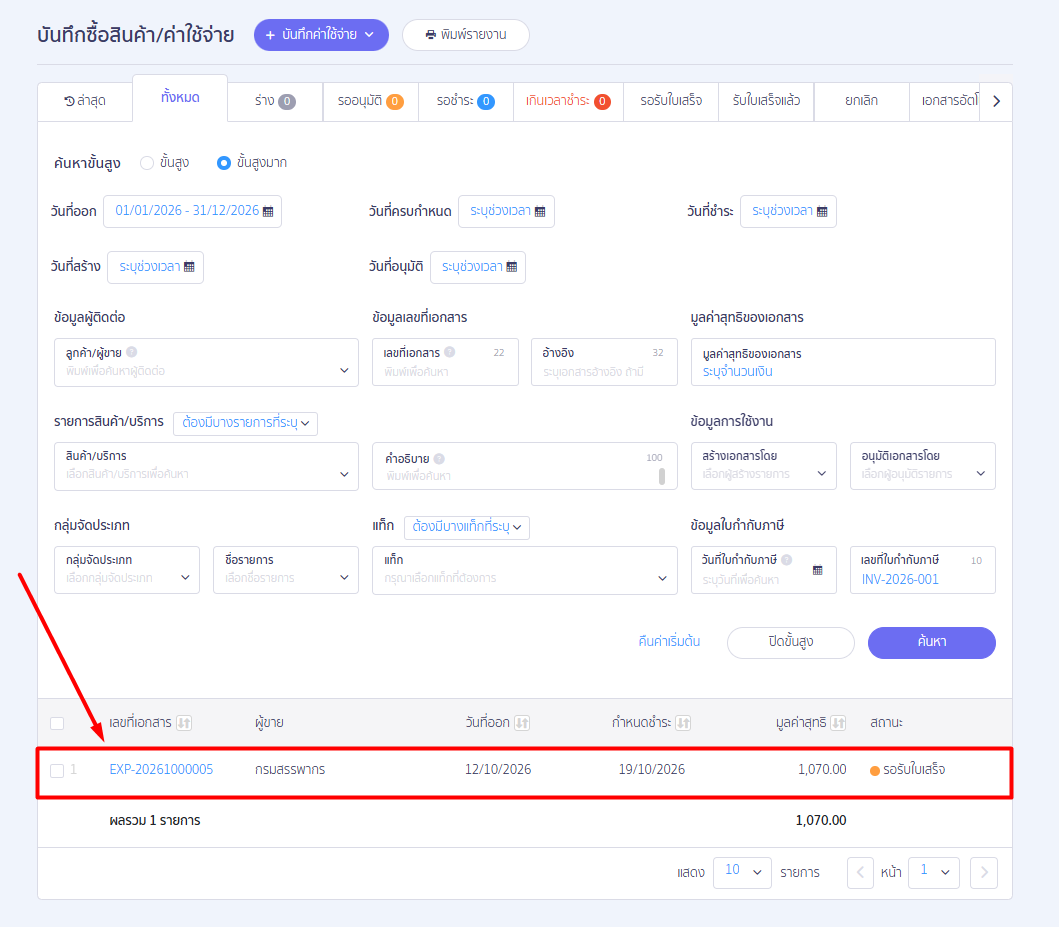Viewport: 1059px width, 927px height.
Task: Click the พิมพ์รายงาน button
Action: [x=466, y=35]
